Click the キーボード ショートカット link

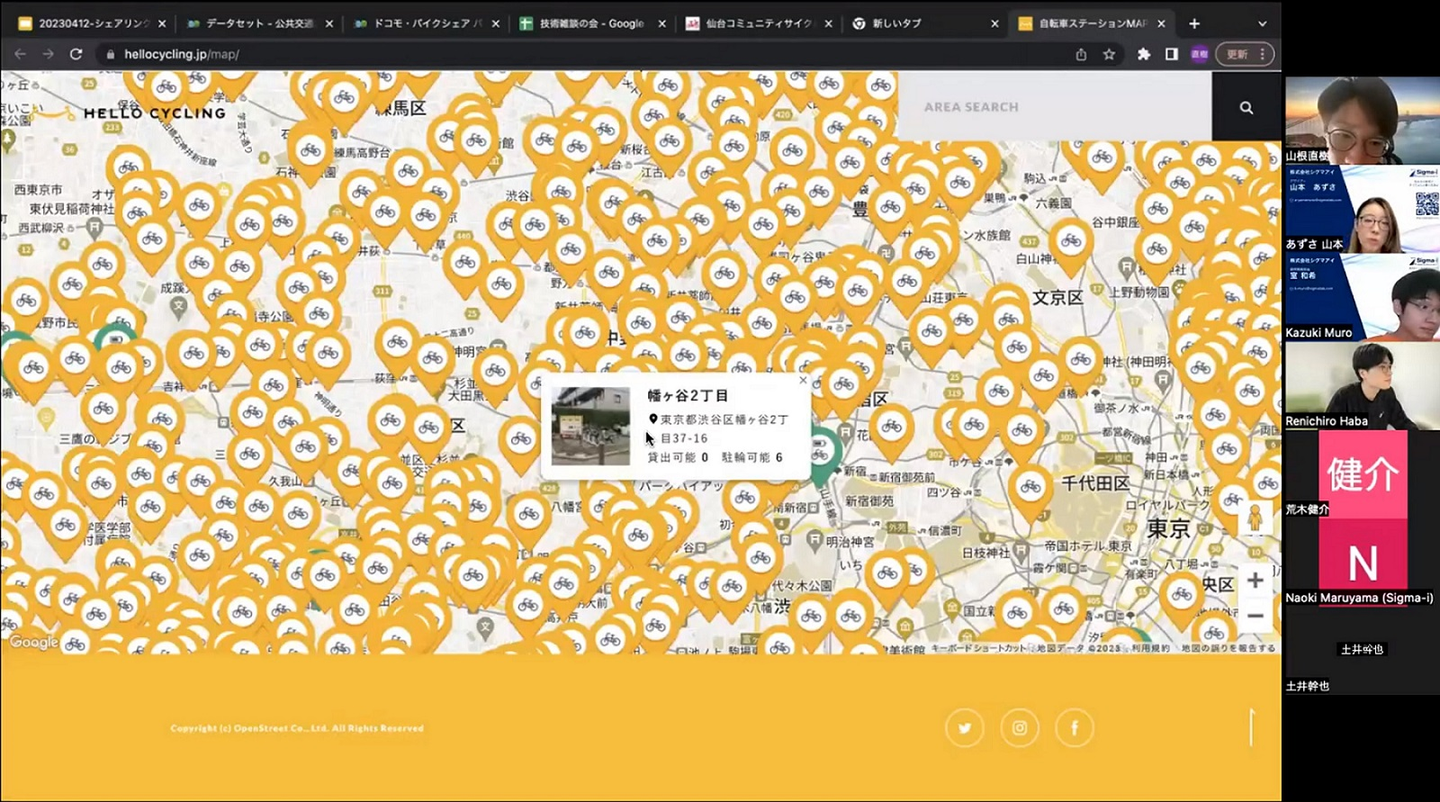pyautogui.click(x=978, y=648)
